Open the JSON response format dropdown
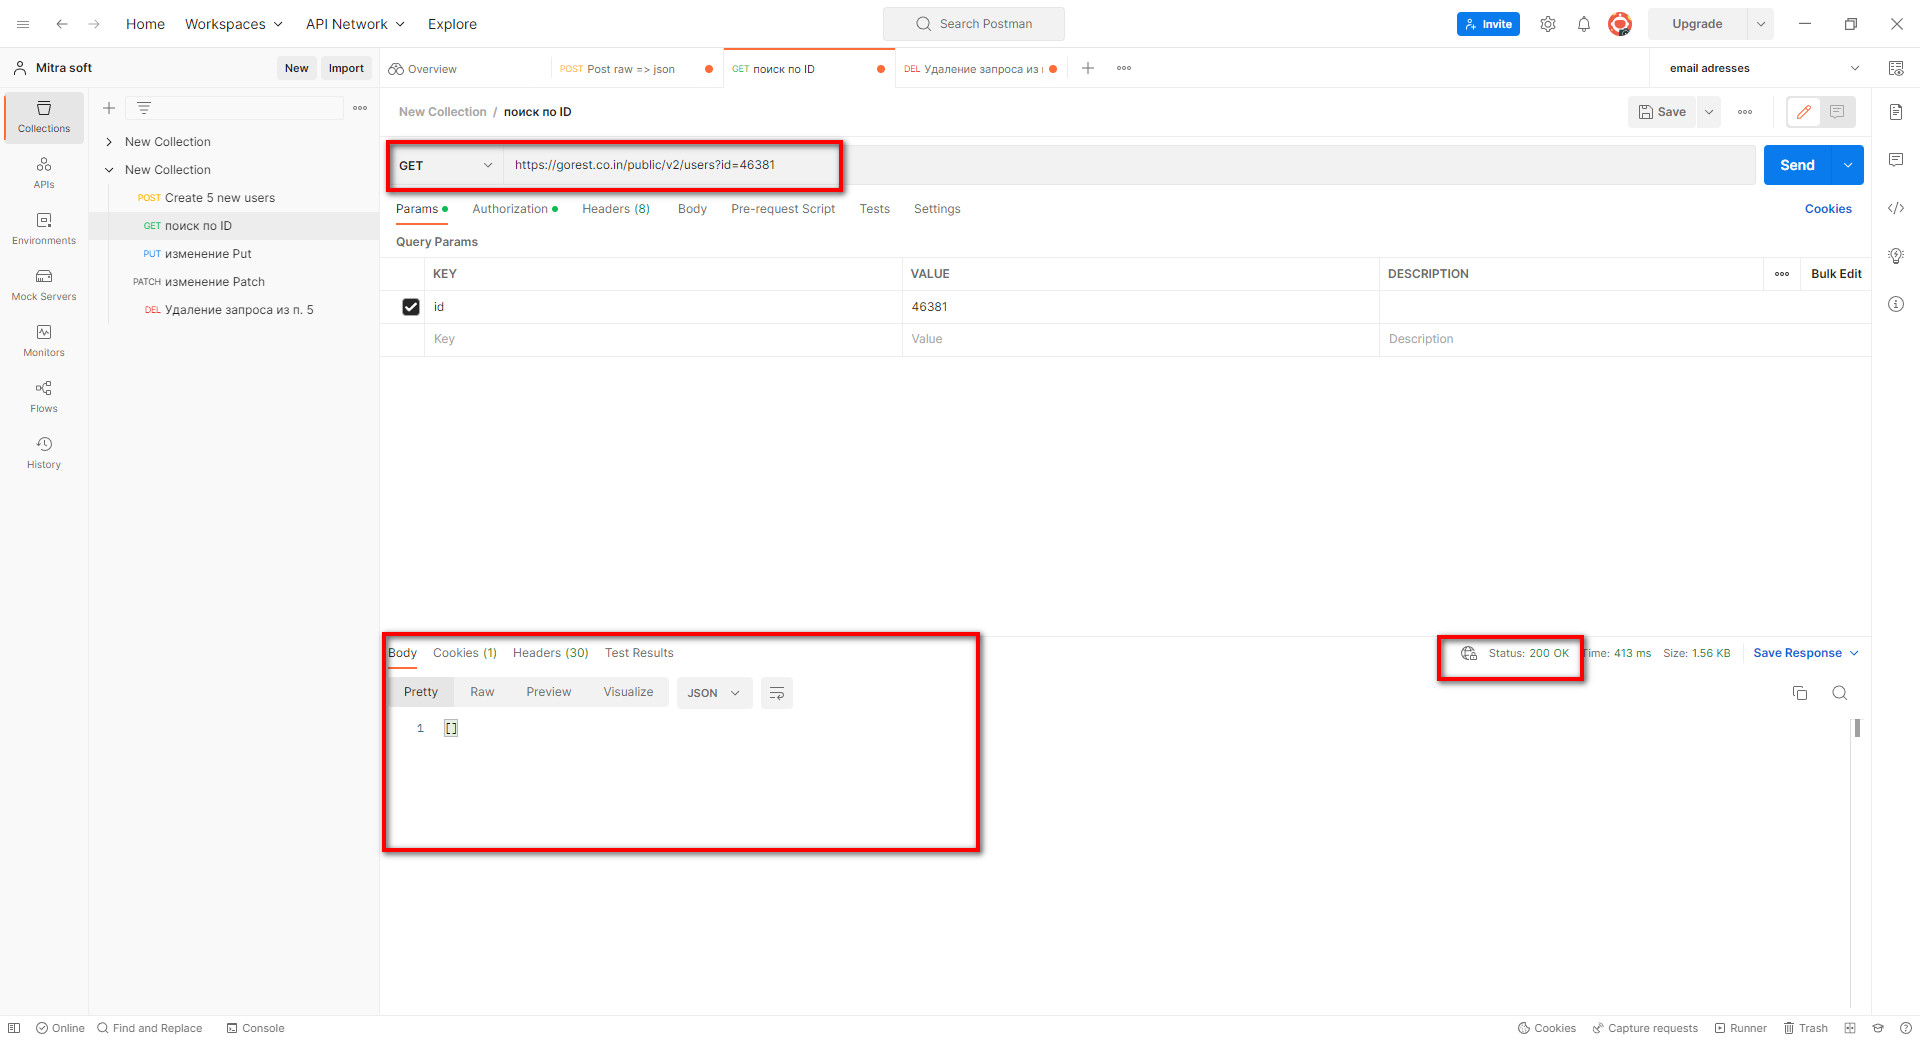 click(714, 693)
